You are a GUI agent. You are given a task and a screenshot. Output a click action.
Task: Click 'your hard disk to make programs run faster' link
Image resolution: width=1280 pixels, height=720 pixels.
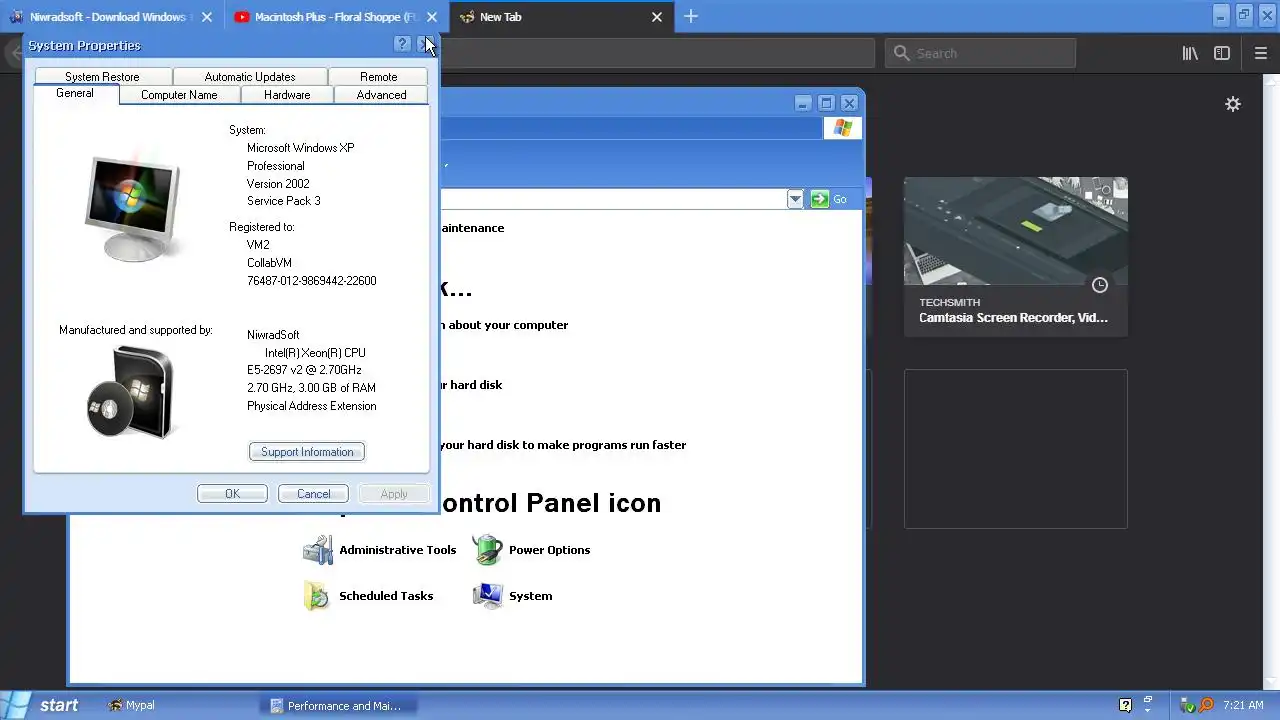click(562, 445)
